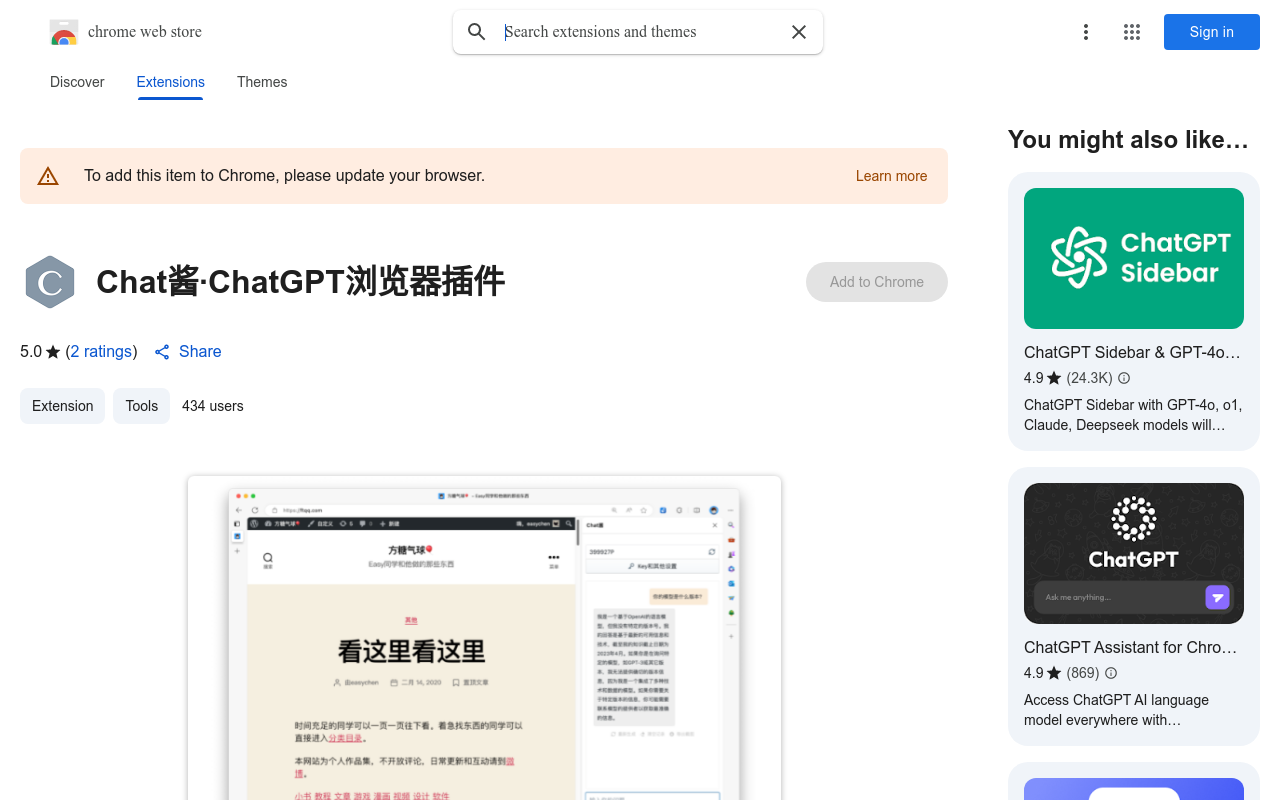
Task: Click the Share link
Action: point(200,352)
